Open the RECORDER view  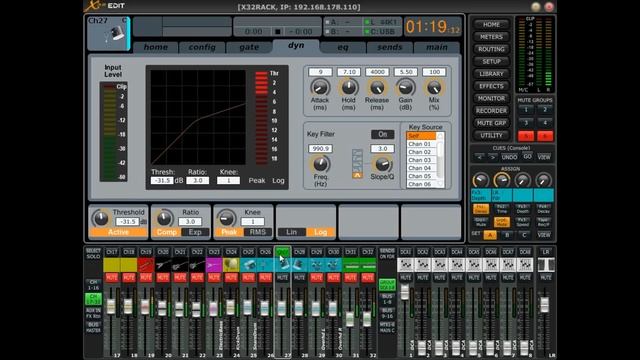coord(491,111)
